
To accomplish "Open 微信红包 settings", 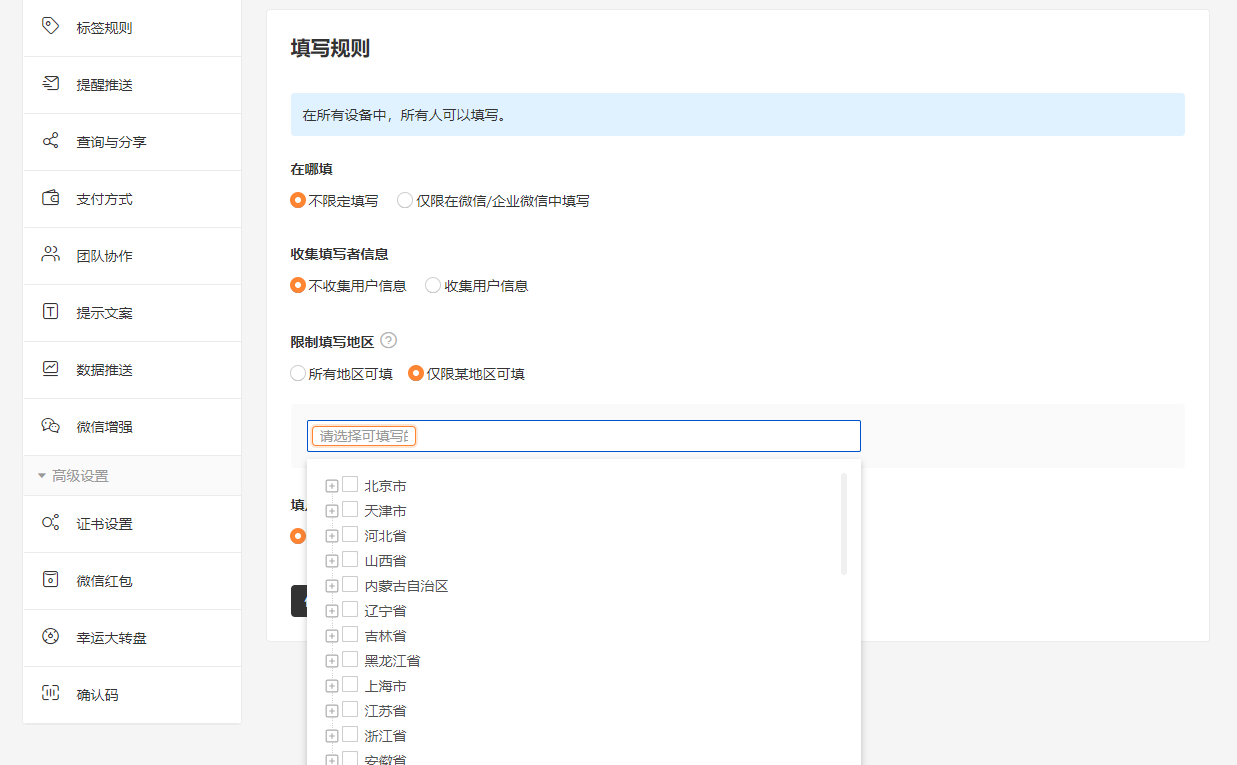I will tap(132, 581).
